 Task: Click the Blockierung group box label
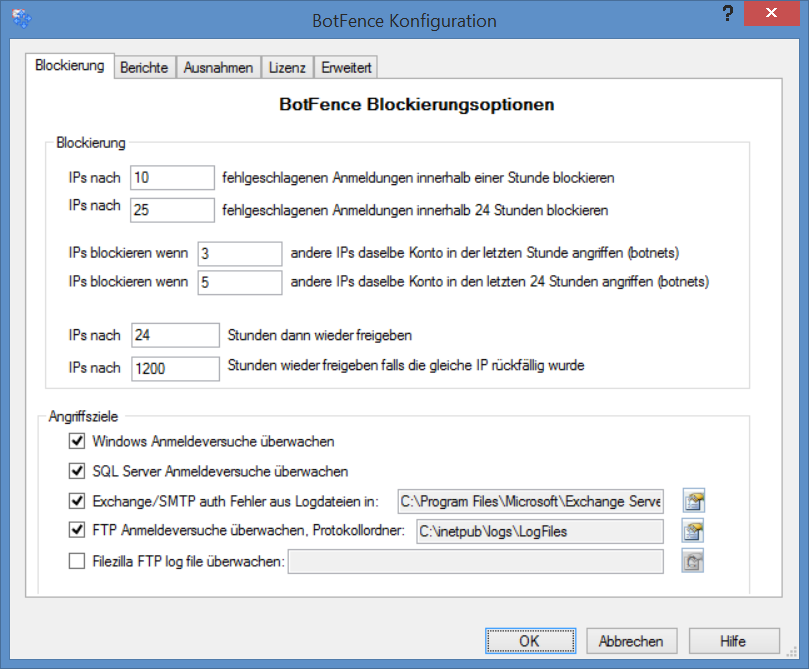(91, 143)
